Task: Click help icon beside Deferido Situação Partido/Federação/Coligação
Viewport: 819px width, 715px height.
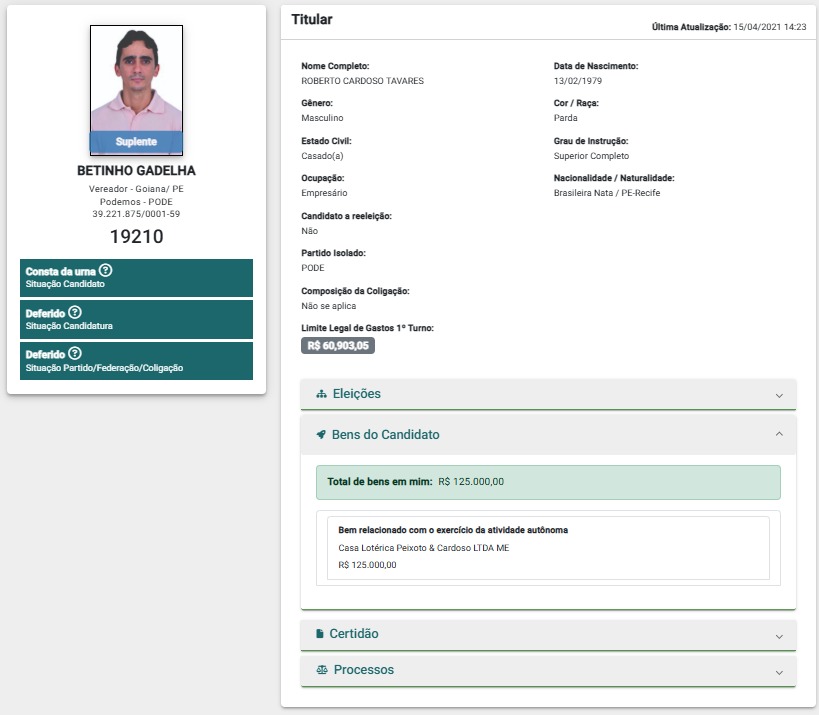Action: 75,354
